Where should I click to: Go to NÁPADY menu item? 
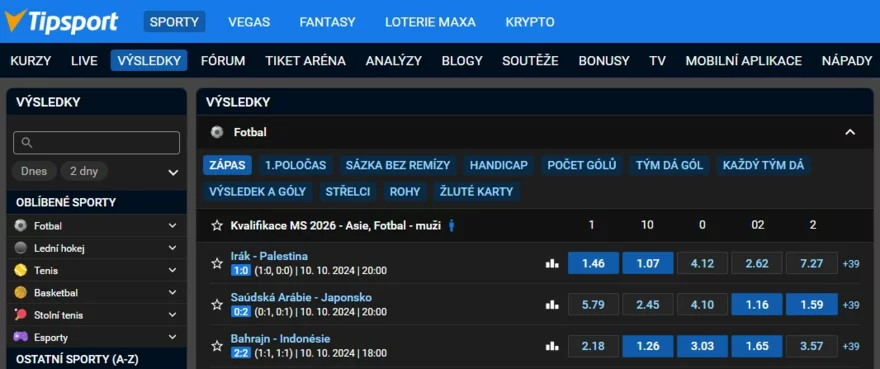[847, 61]
